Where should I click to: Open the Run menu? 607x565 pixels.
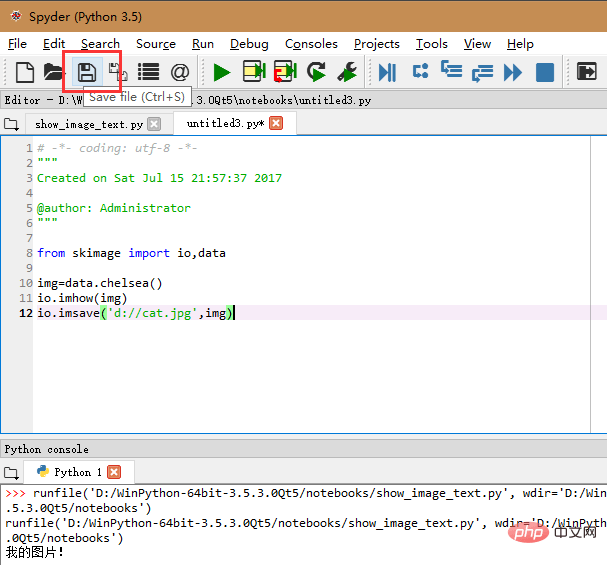coord(203,44)
